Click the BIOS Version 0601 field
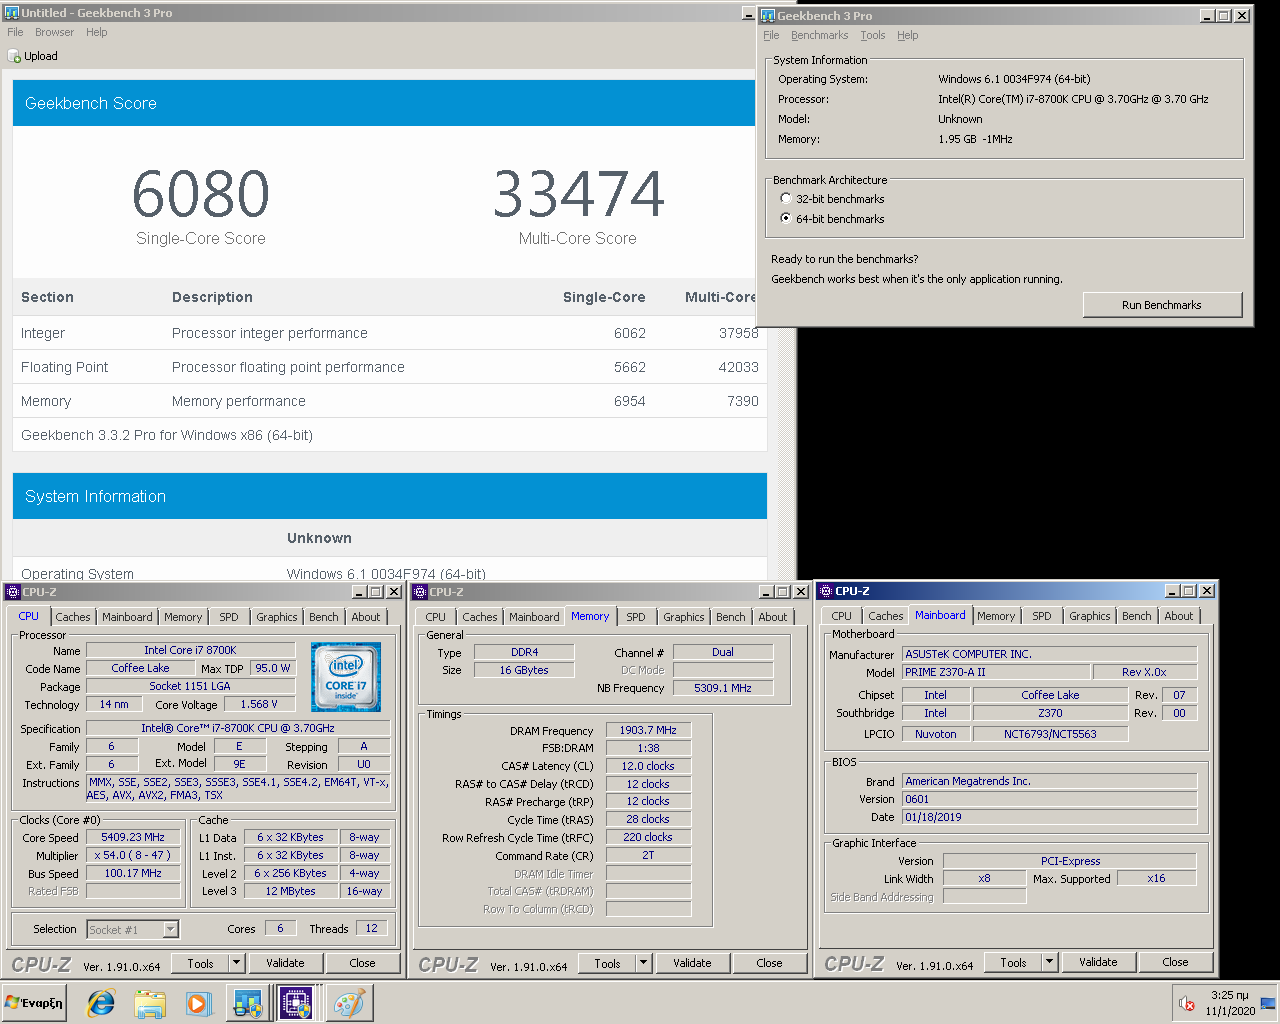This screenshot has height=1024, width=1280. pos(1049,799)
